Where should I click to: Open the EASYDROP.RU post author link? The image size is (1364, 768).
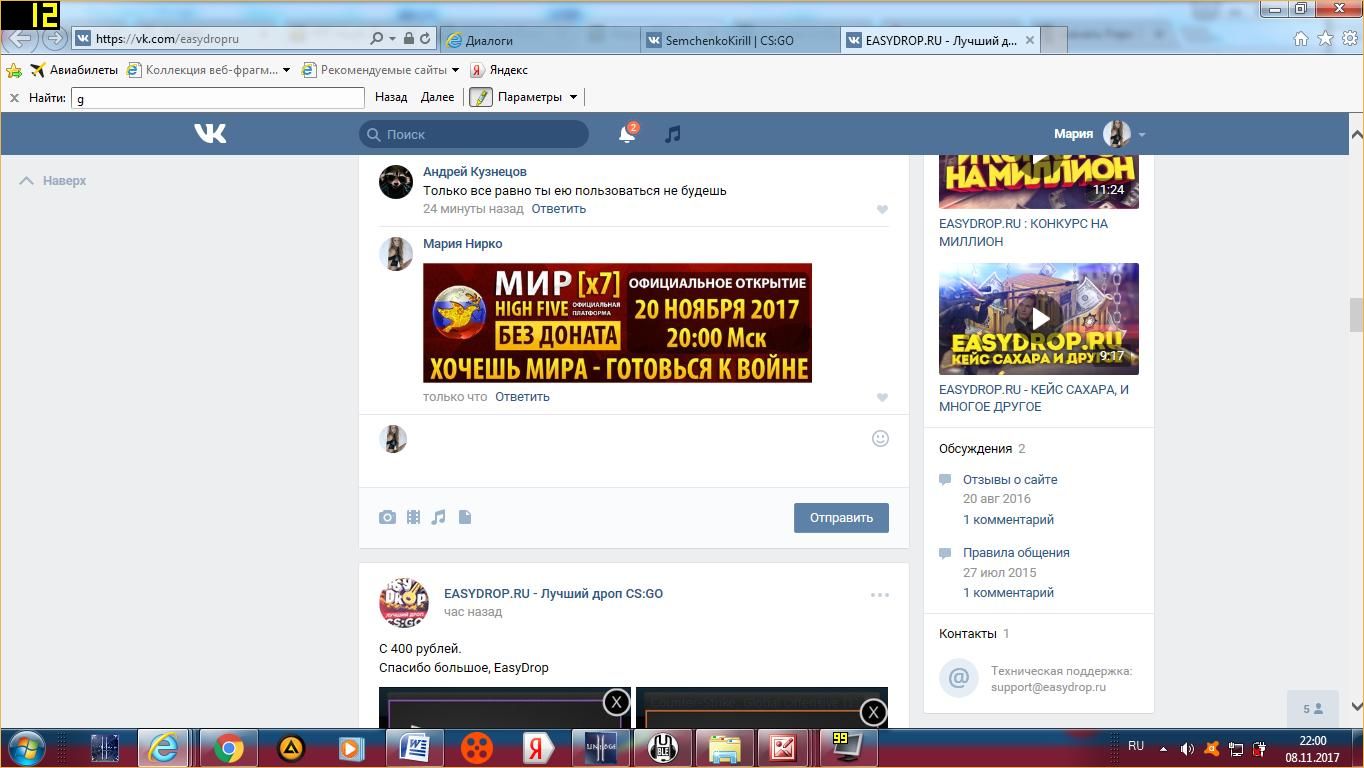[553, 594]
